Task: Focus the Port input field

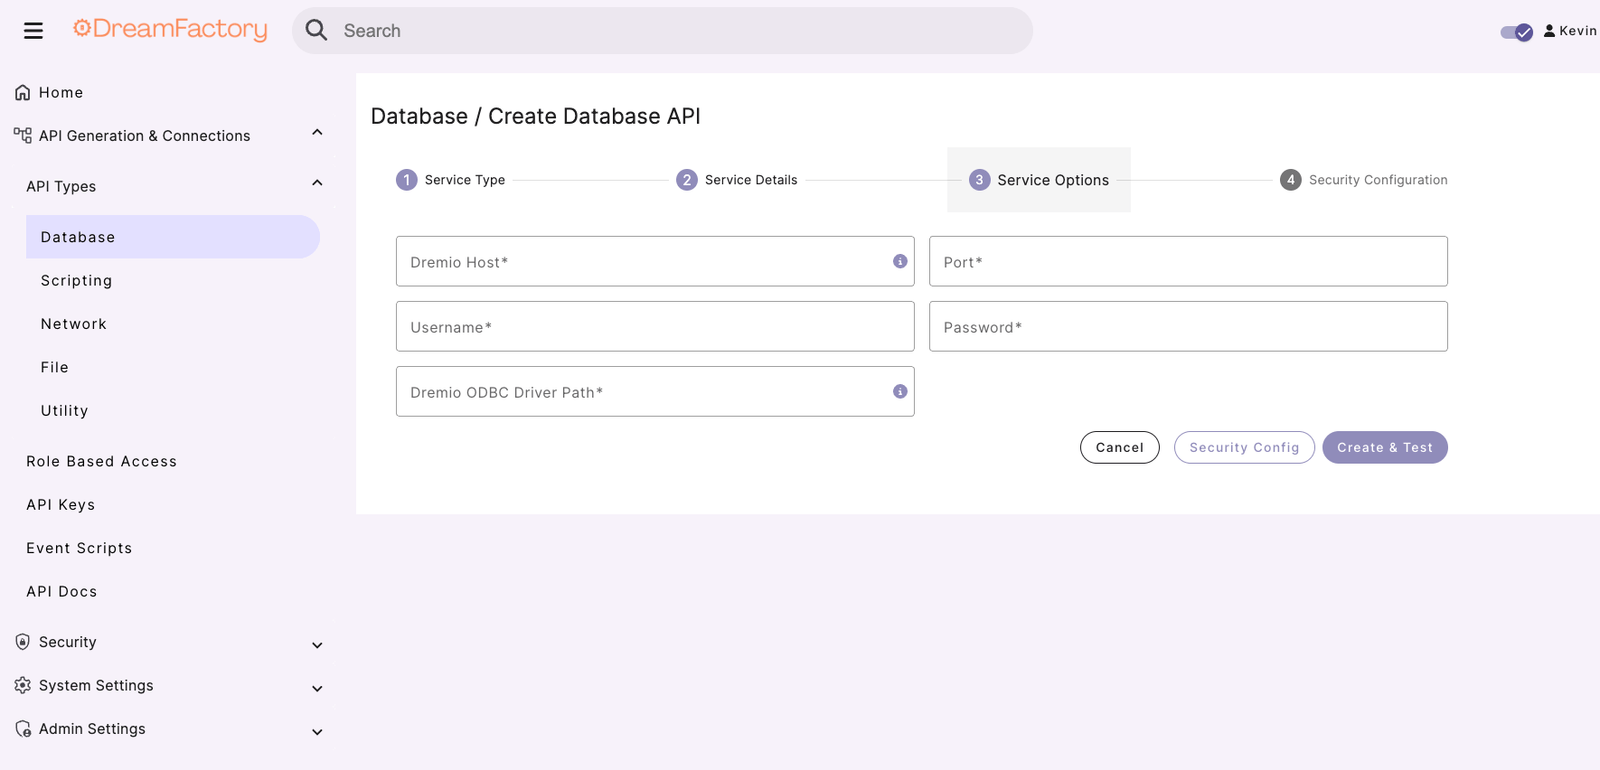Action: point(1188,261)
